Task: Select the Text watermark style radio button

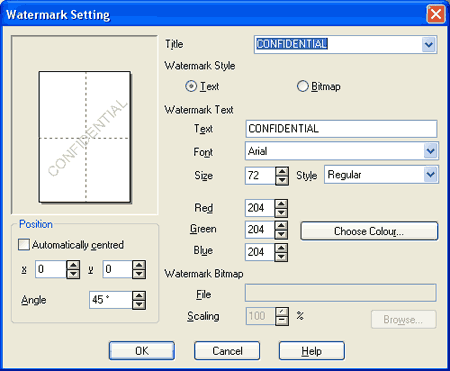Action: pos(191,87)
